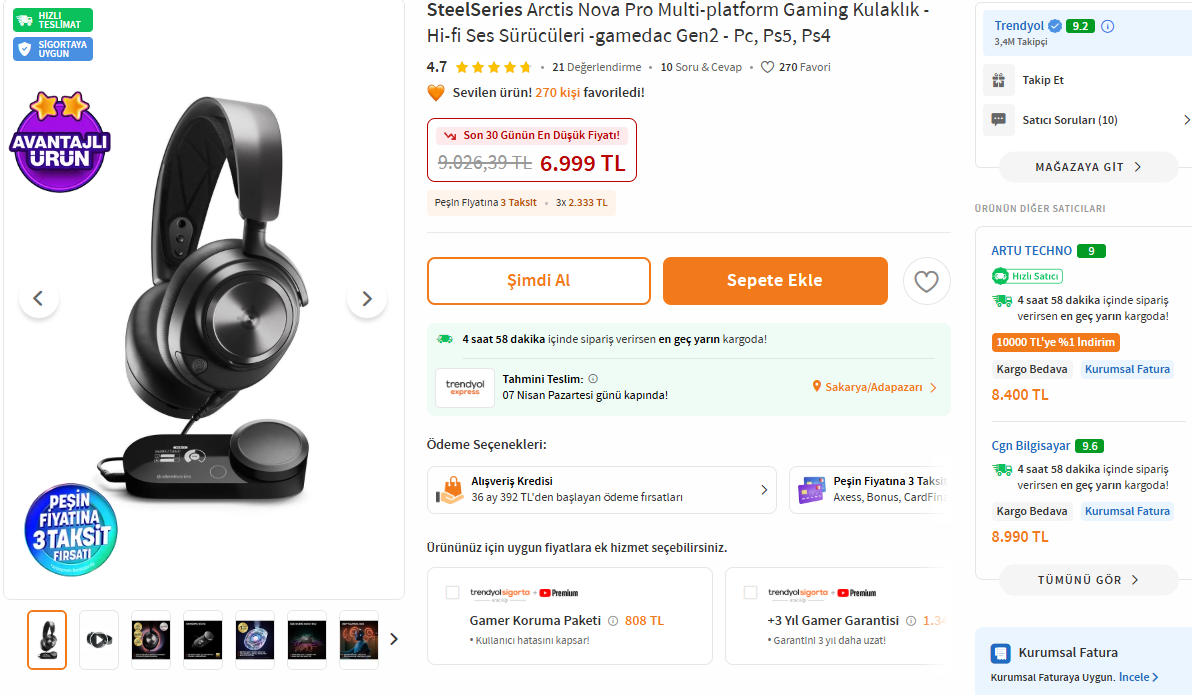Select the second product thumbnail image
This screenshot has width=1192, height=695.
[99, 639]
